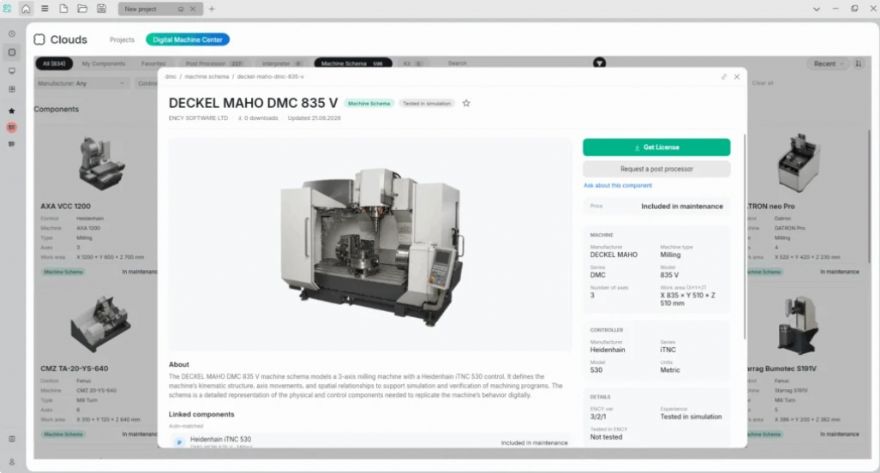The height and width of the screenshot is (473, 880).
Task: Open Ask about this component link
Action: pyautogui.click(x=618, y=185)
